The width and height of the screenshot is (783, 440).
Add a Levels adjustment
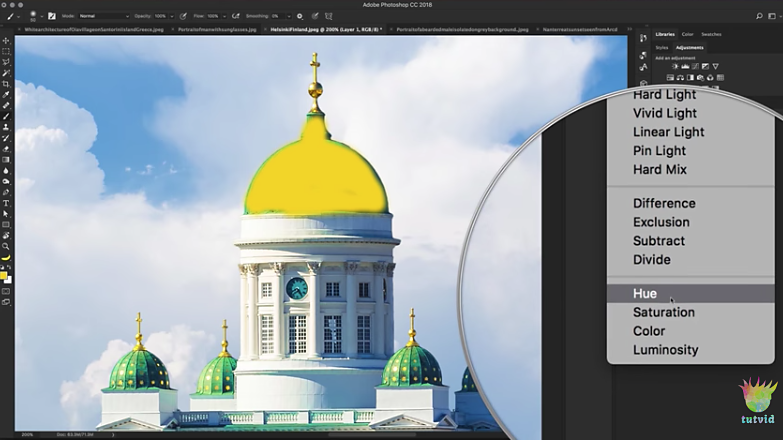coord(685,66)
